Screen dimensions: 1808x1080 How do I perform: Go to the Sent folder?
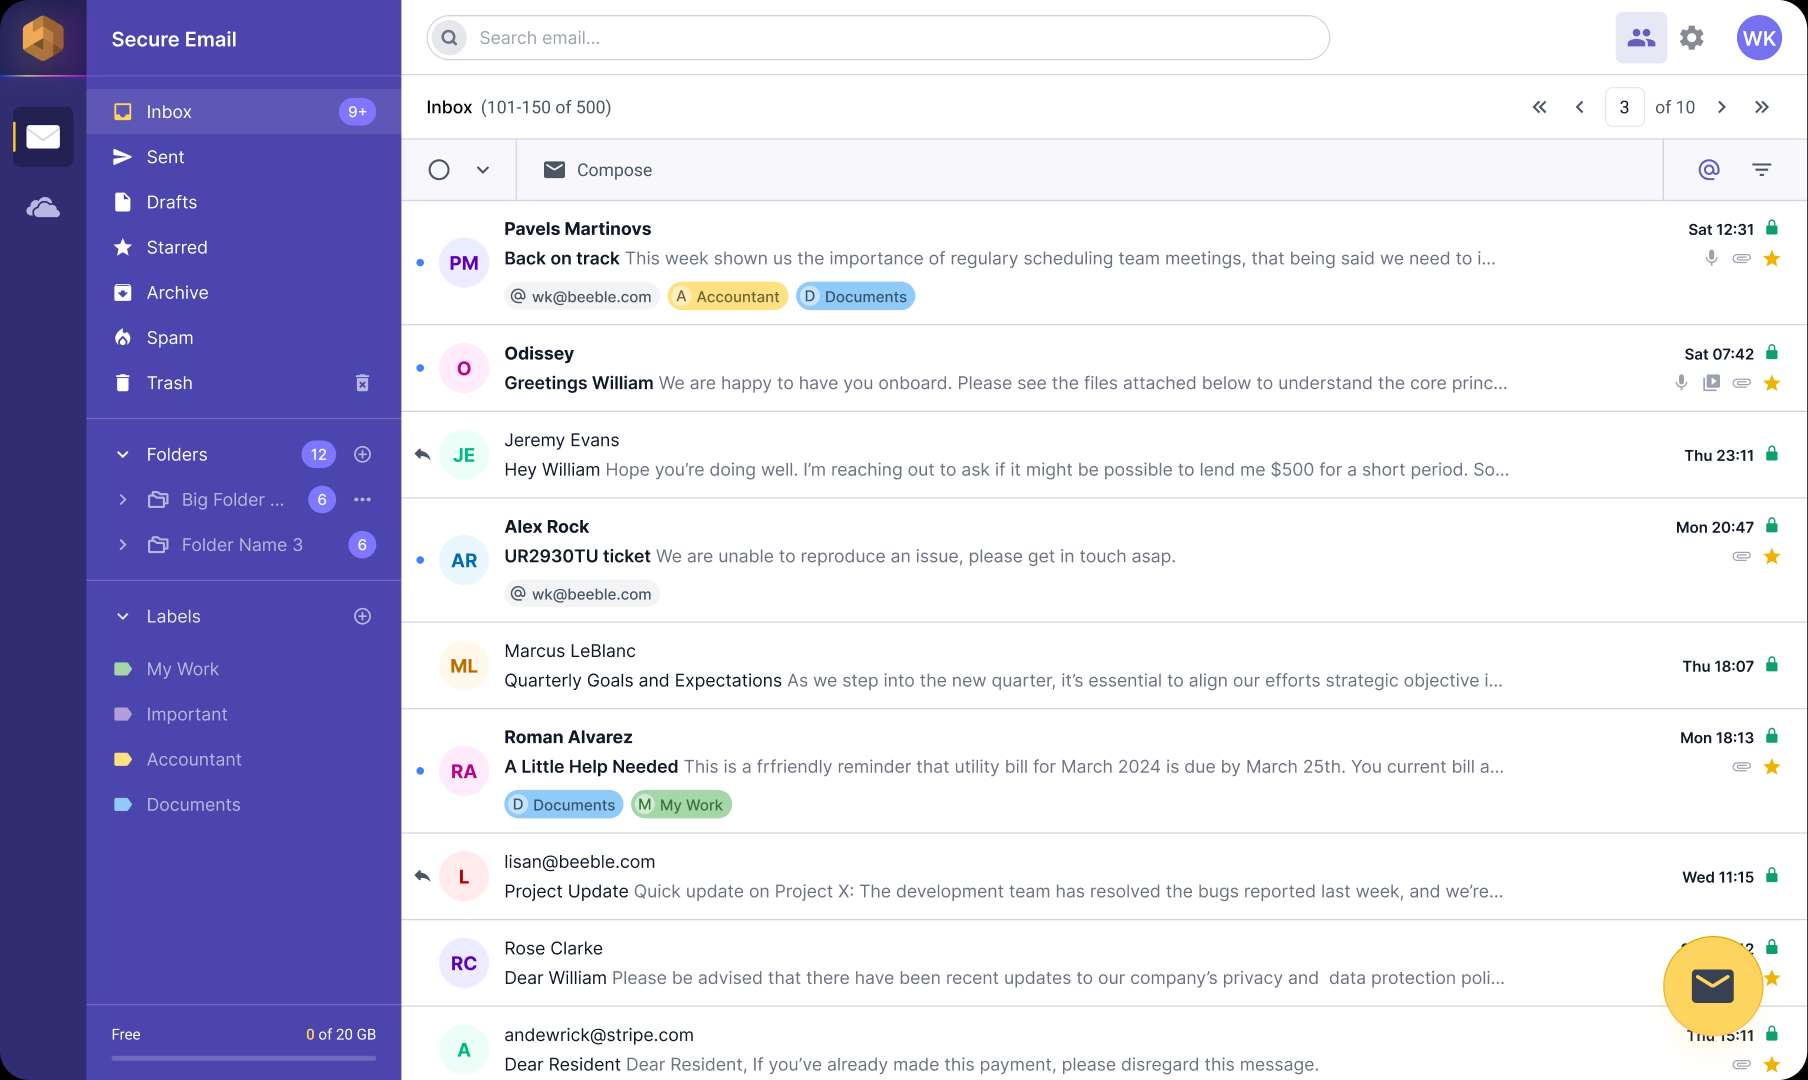243,157
